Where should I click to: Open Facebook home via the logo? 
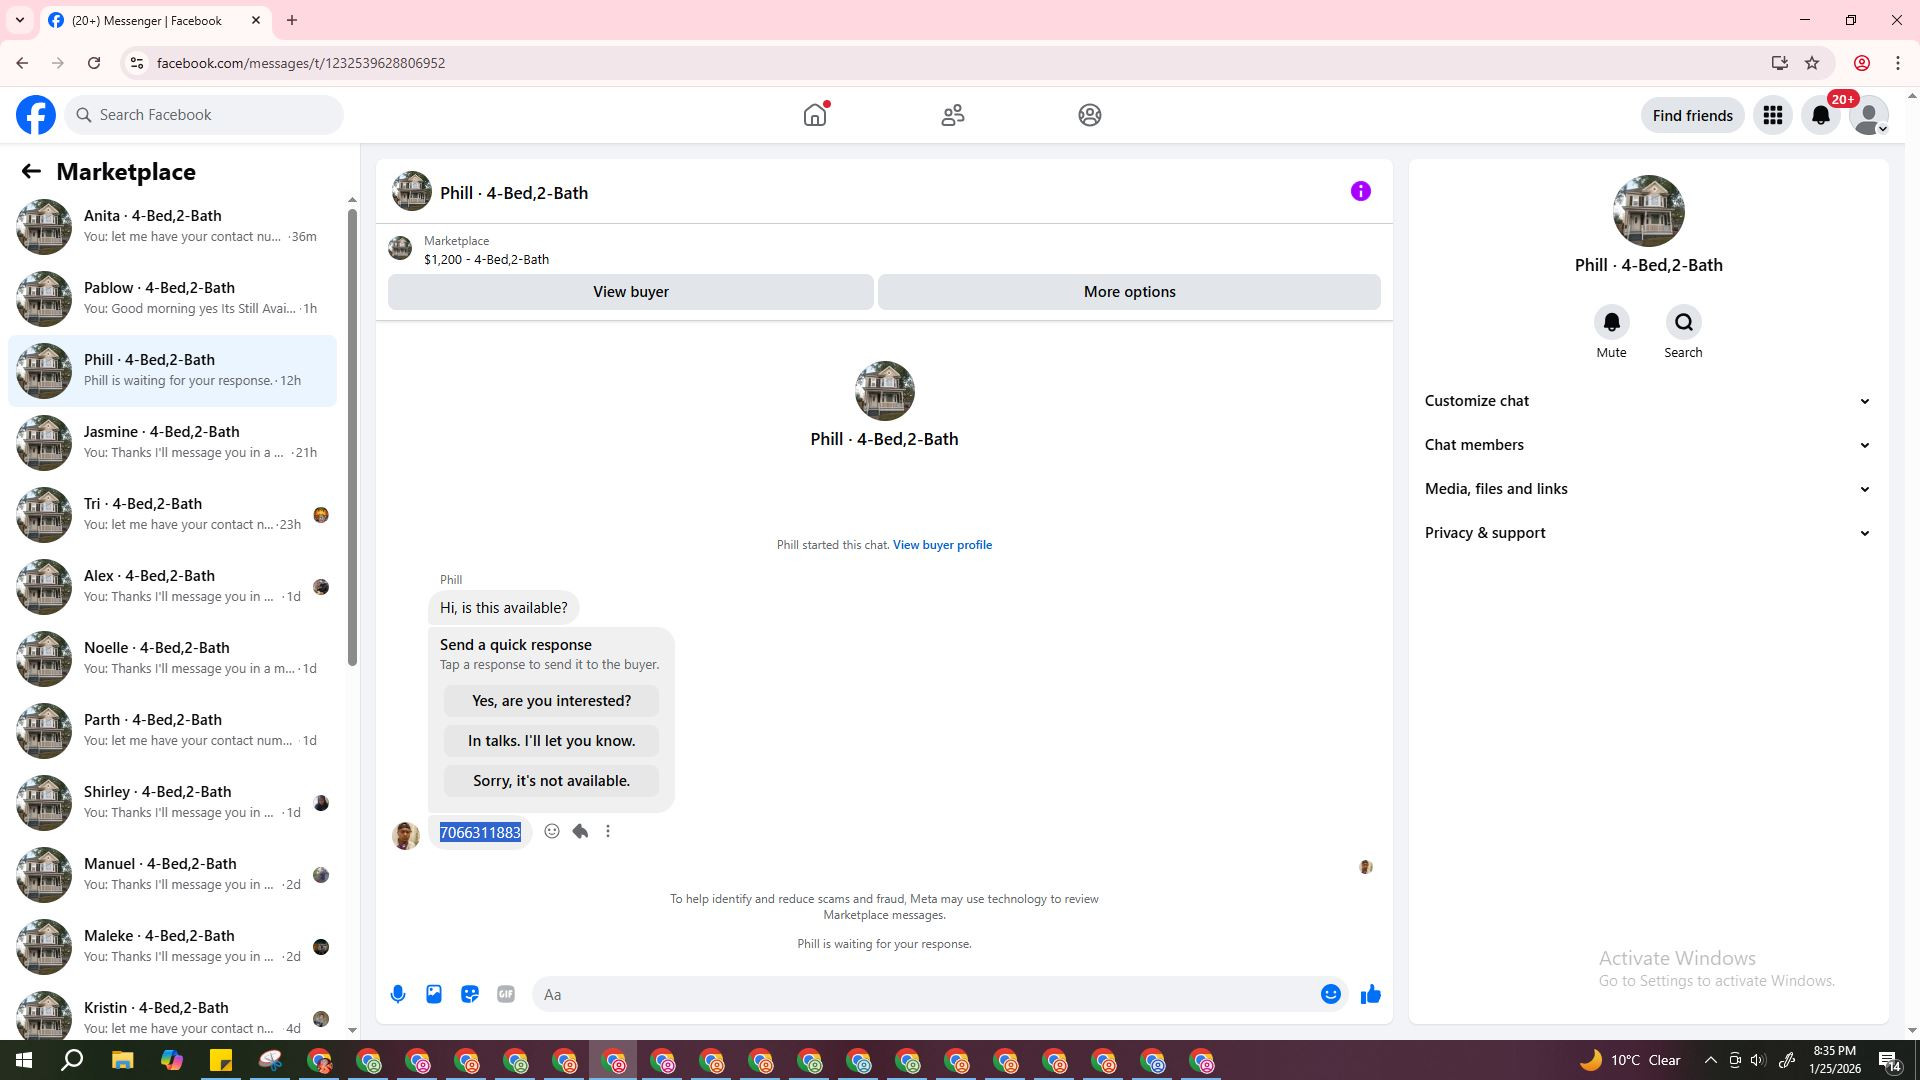click(36, 115)
